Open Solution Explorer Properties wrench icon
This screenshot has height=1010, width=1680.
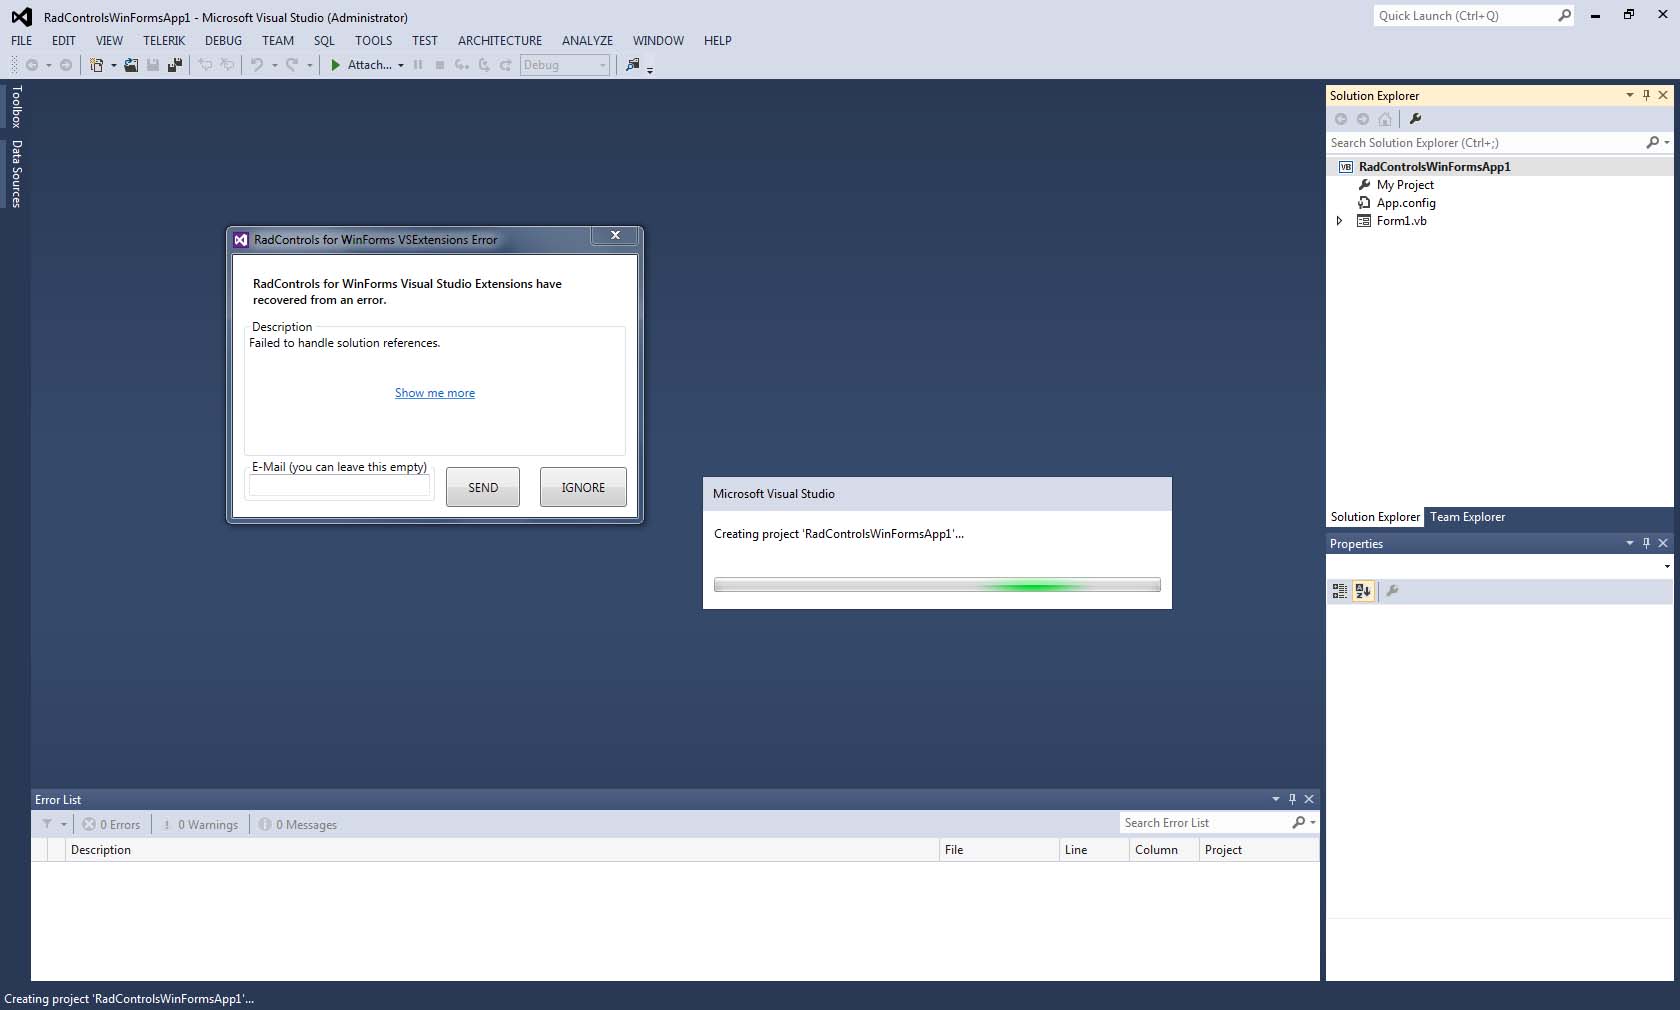coord(1415,119)
